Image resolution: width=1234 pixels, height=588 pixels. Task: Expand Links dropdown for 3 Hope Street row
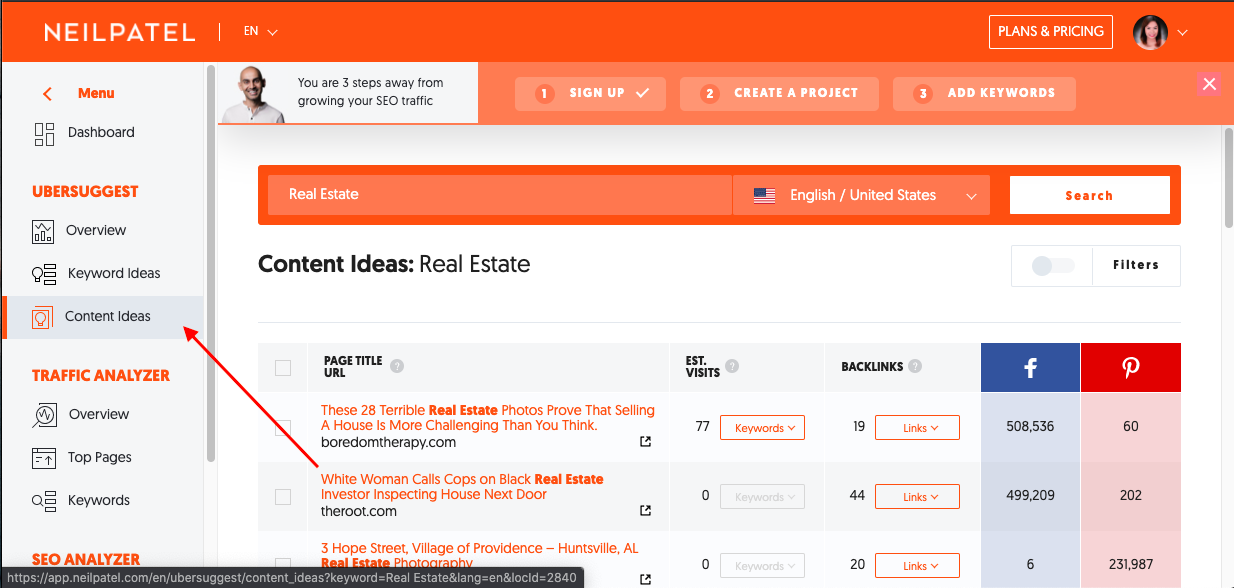pyautogui.click(x=917, y=566)
